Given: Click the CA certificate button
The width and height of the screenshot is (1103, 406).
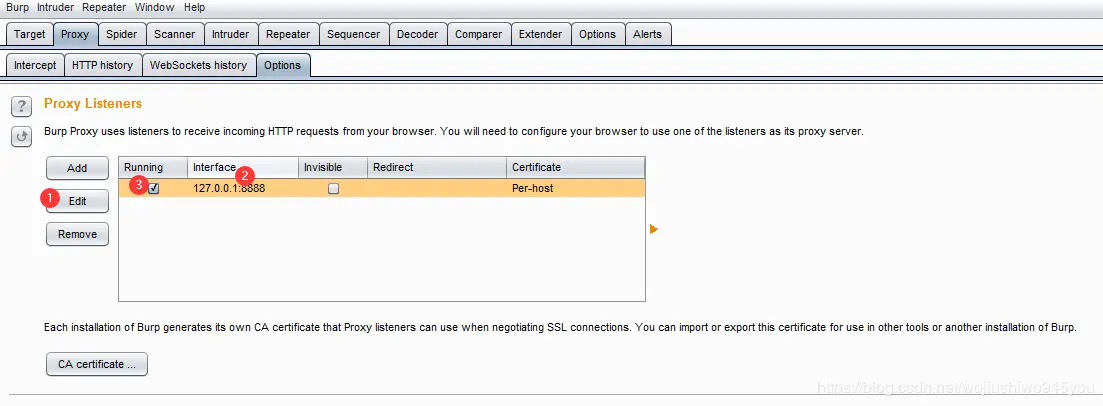Looking at the screenshot, I should coord(97,364).
